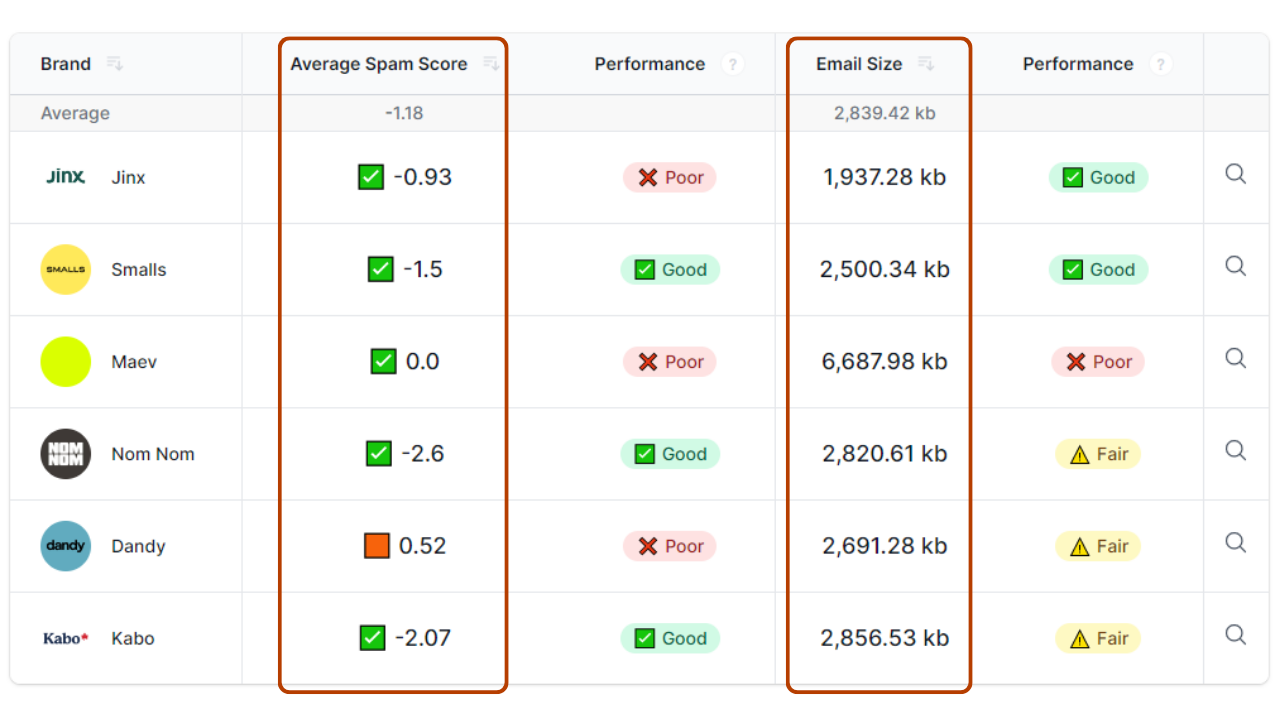Click the Maev lime green logo
This screenshot has height=720, width=1280.
(66, 361)
